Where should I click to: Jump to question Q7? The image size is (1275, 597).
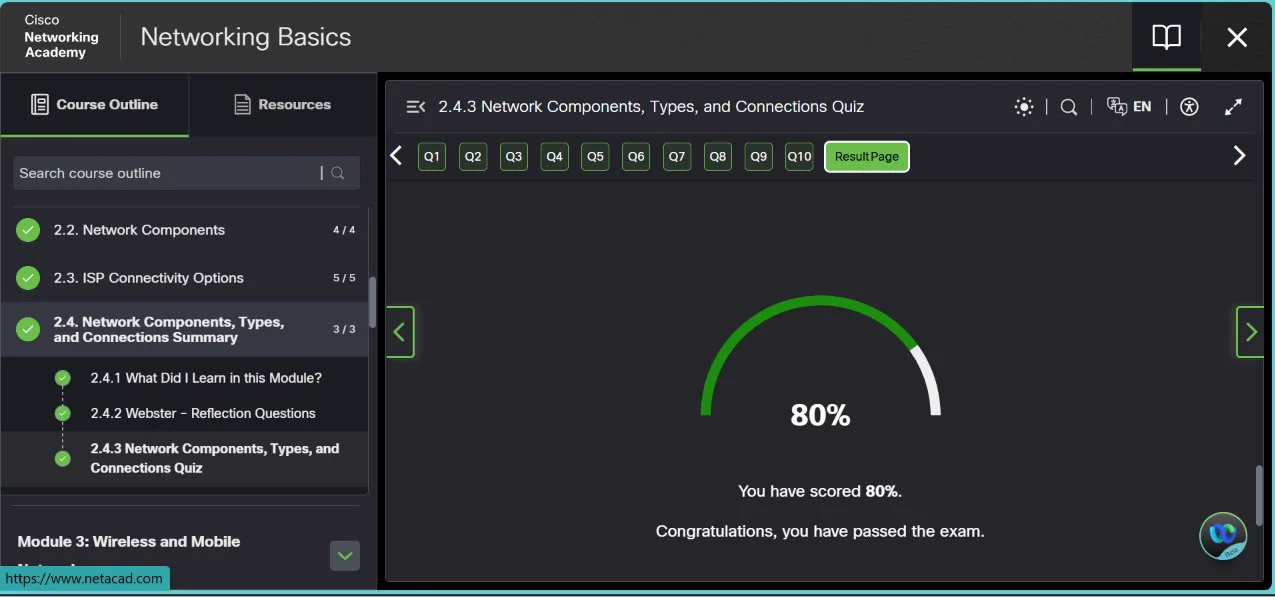point(677,157)
